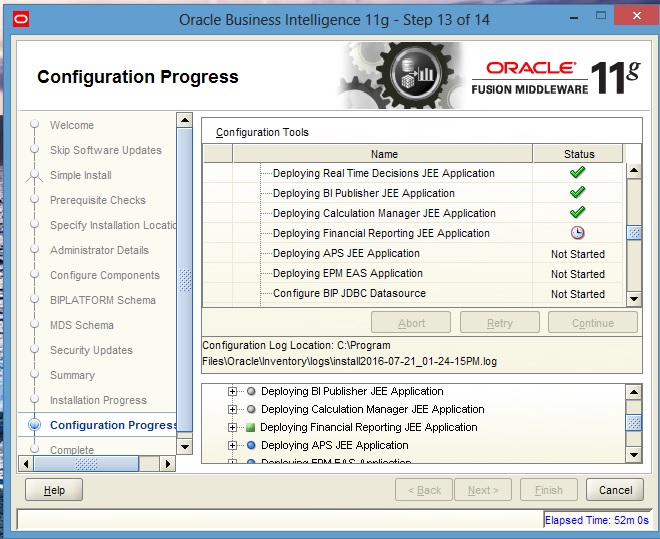This screenshot has width=660, height=539.
Task: Click green checkmark for Real Time Decisions
Action: [577, 173]
